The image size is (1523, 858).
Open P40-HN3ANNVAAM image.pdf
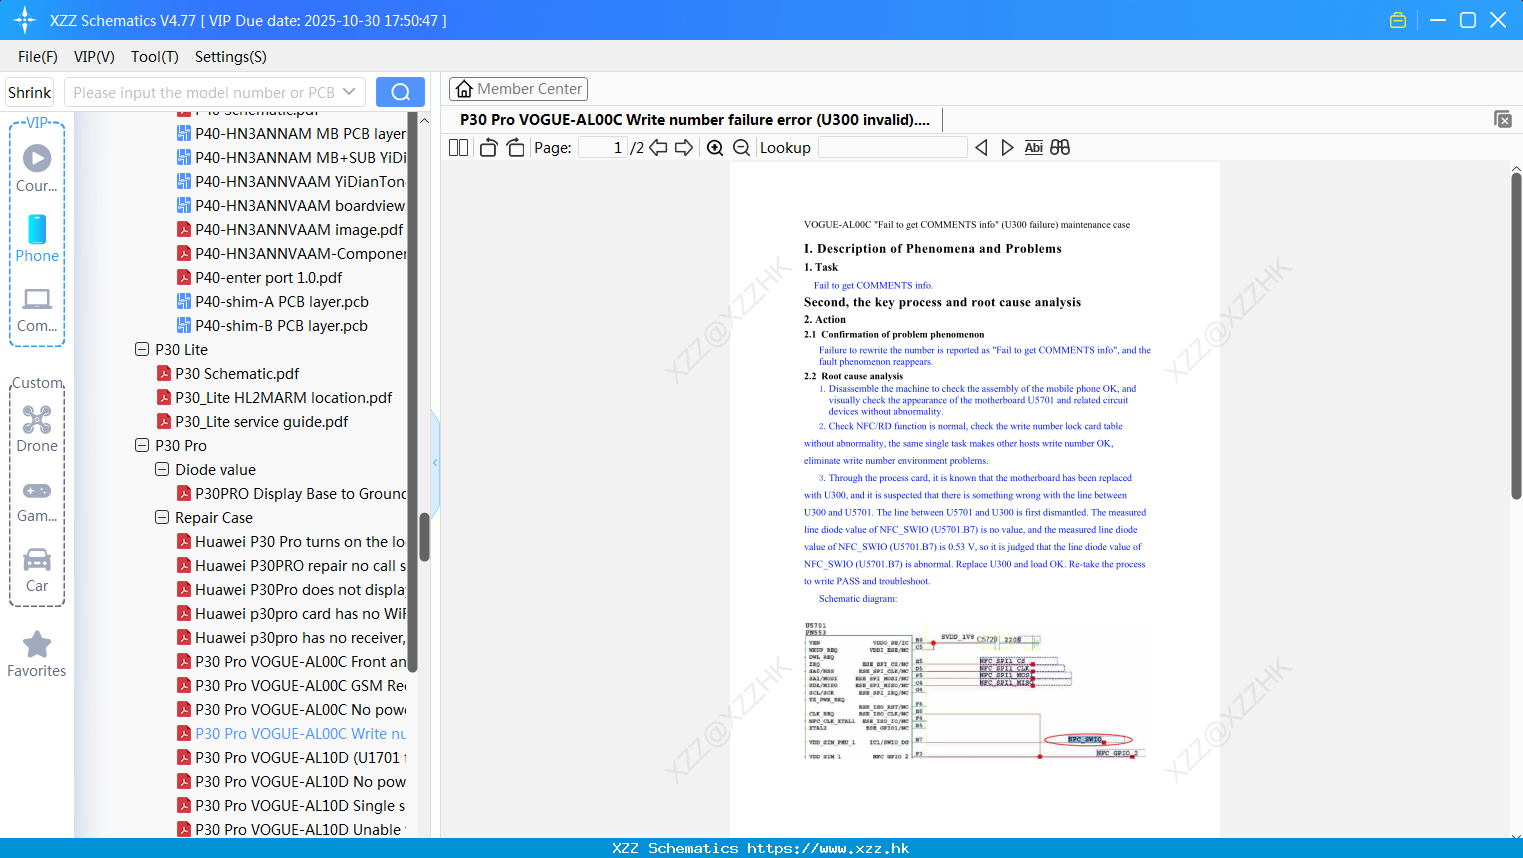[290, 229]
